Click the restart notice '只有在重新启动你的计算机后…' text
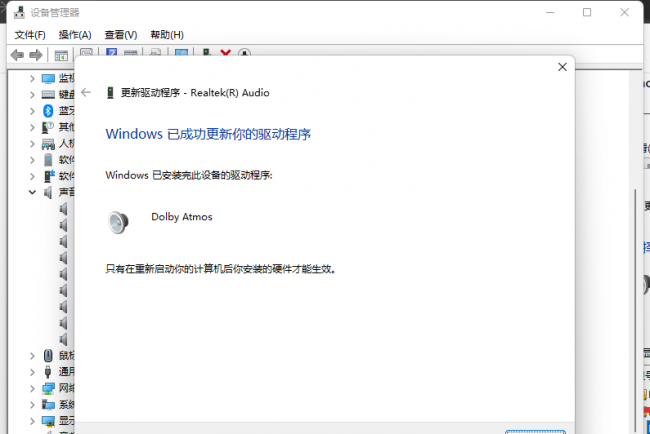The height and width of the screenshot is (434, 650). (x=220, y=269)
